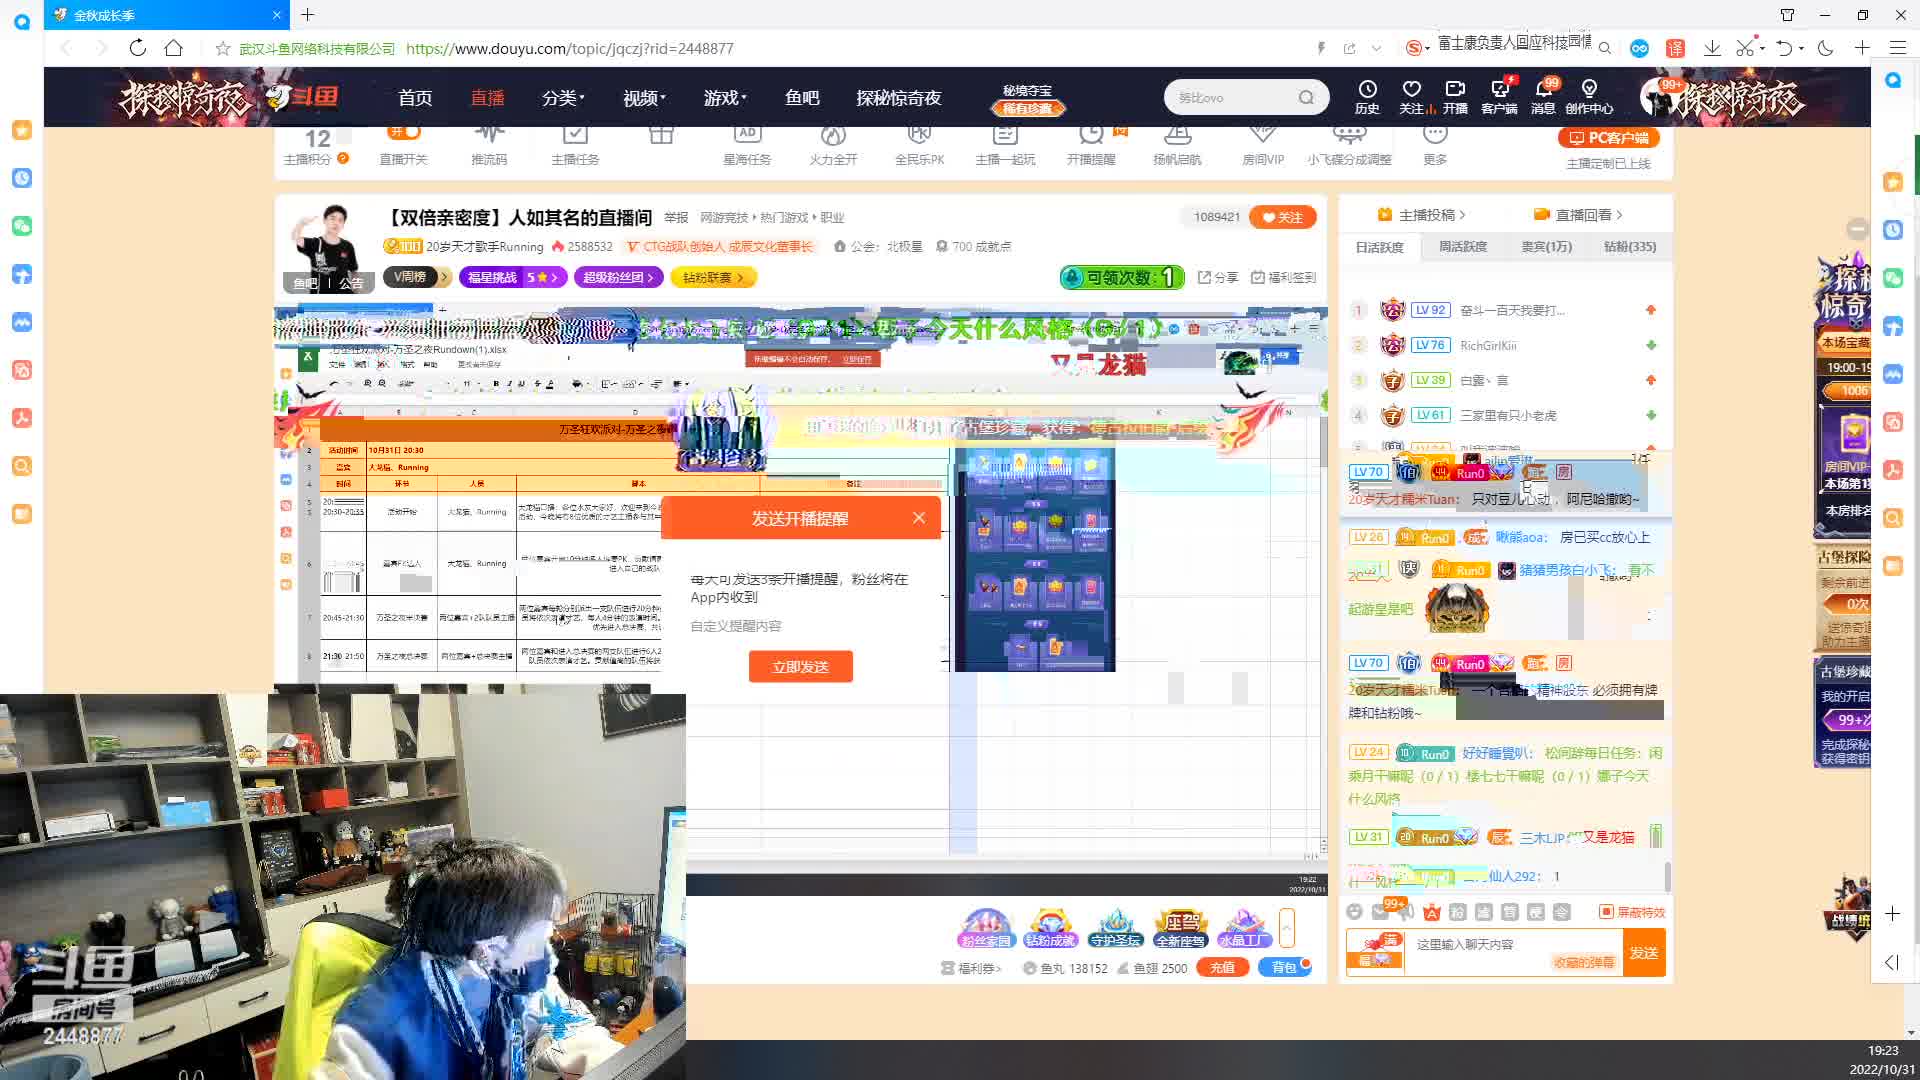Screen dimensions: 1920x1080
Task: Expand the 钻粉联赛 league badge
Action: click(x=713, y=277)
